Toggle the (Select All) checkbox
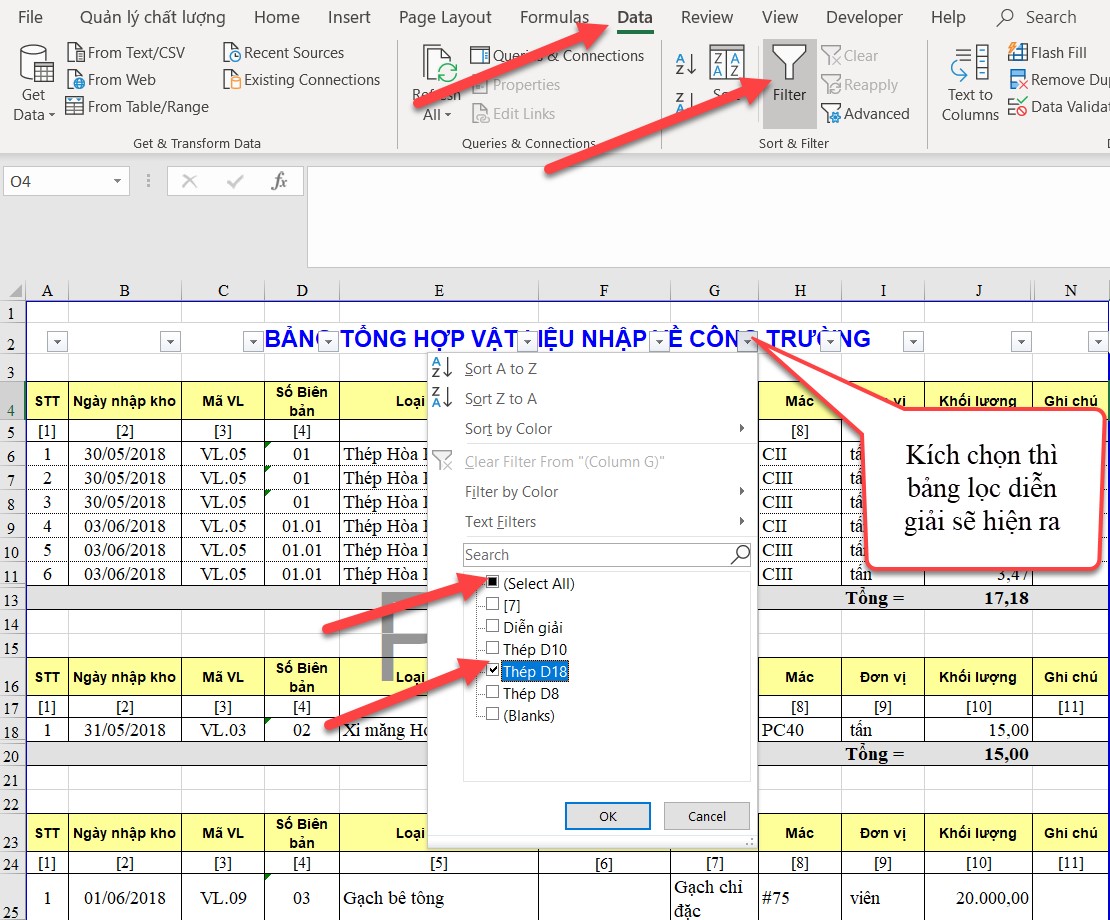The image size is (1110, 920). tap(492, 583)
